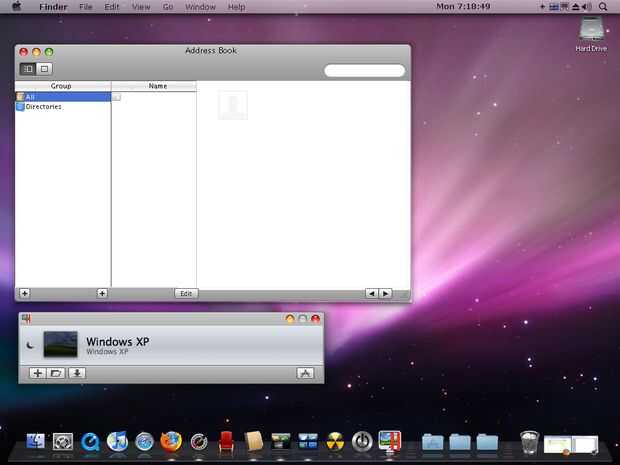Click the Spotlight search magnifier icon

603,7
